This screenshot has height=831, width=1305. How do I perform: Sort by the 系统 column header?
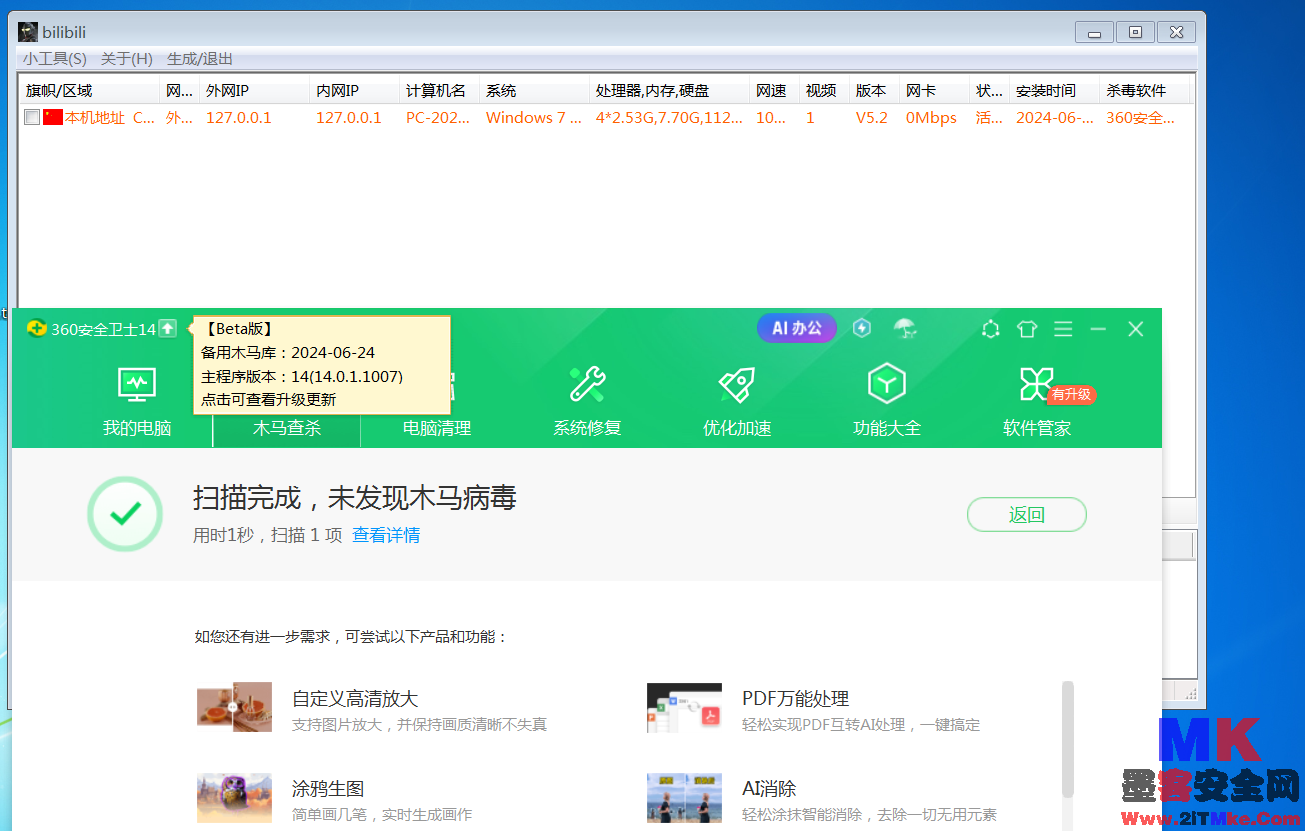534,91
